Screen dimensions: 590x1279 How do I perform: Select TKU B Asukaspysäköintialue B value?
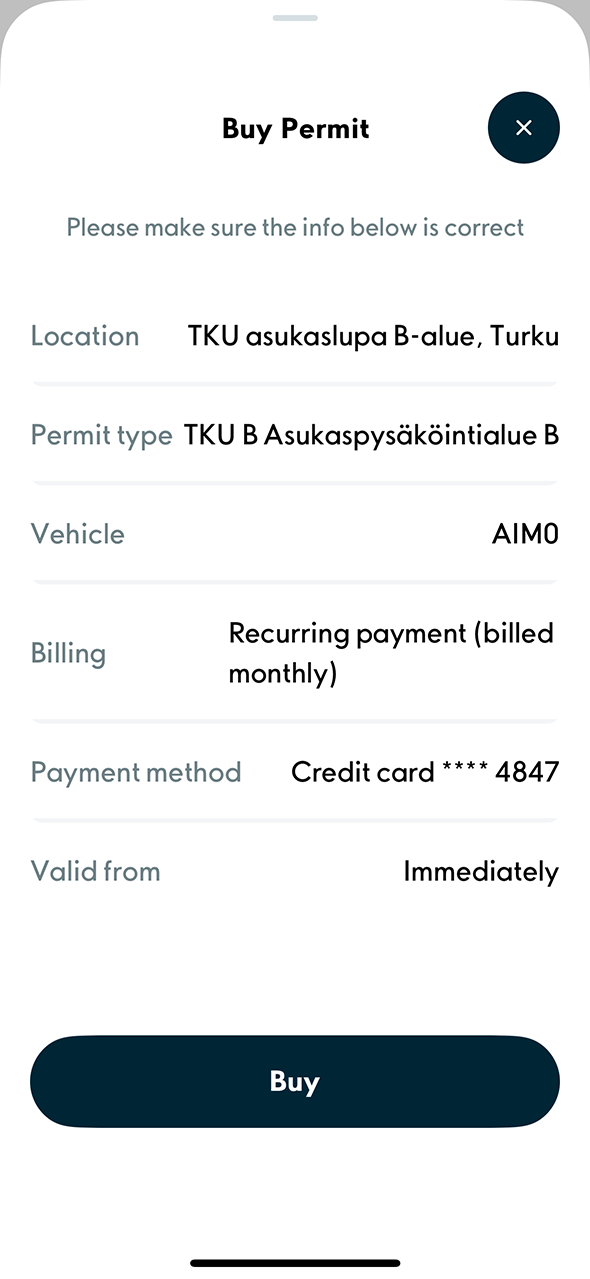pyautogui.click(x=371, y=436)
